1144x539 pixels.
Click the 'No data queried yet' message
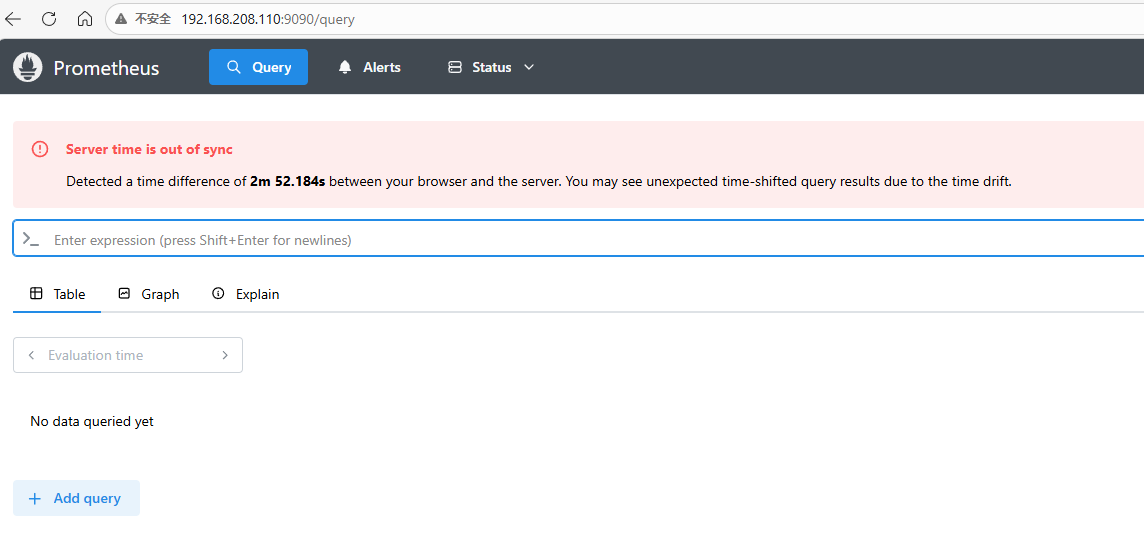pos(92,422)
